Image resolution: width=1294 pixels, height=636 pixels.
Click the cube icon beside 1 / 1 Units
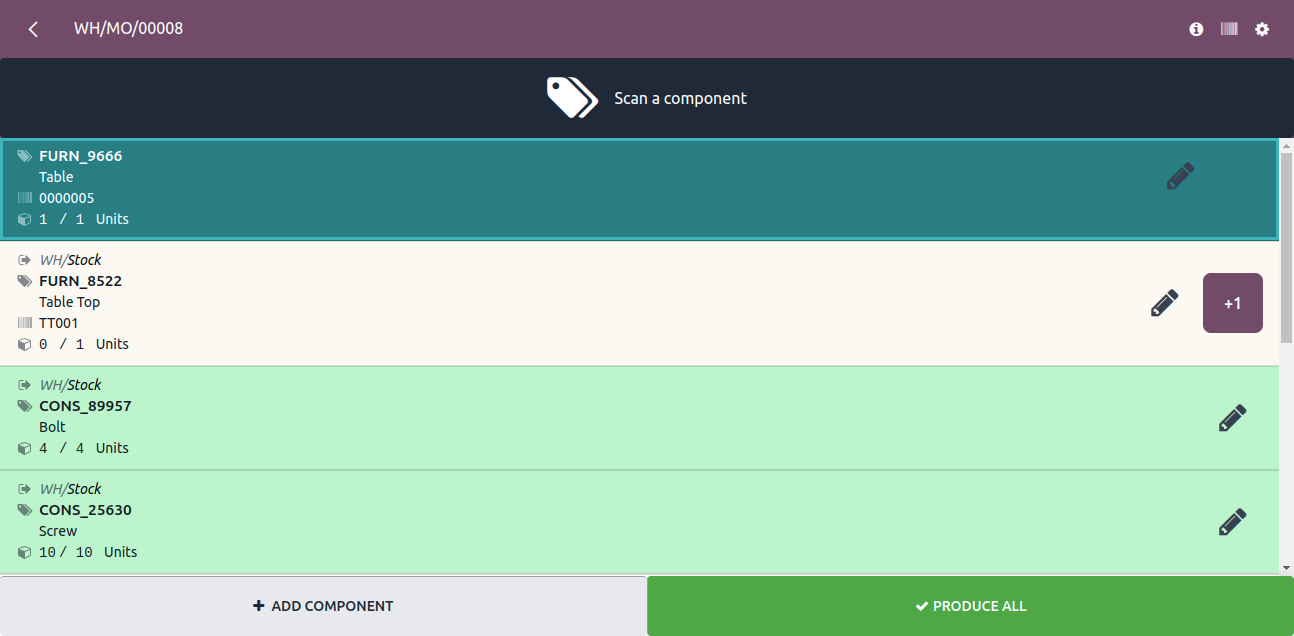[x=25, y=219]
